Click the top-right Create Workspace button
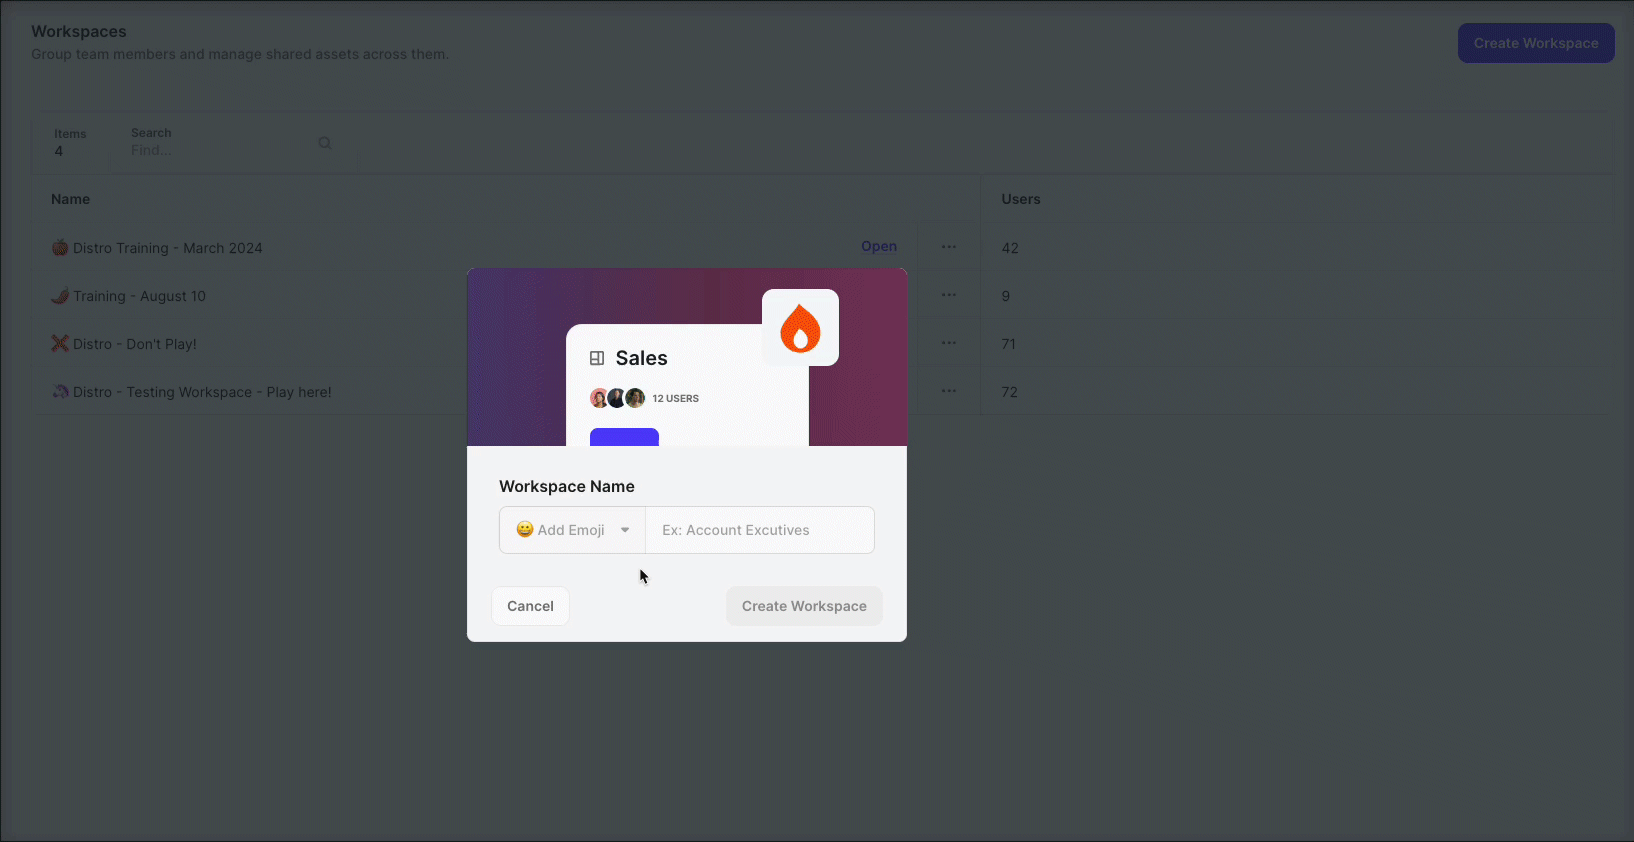1634x842 pixels. tap(1536, 43)
